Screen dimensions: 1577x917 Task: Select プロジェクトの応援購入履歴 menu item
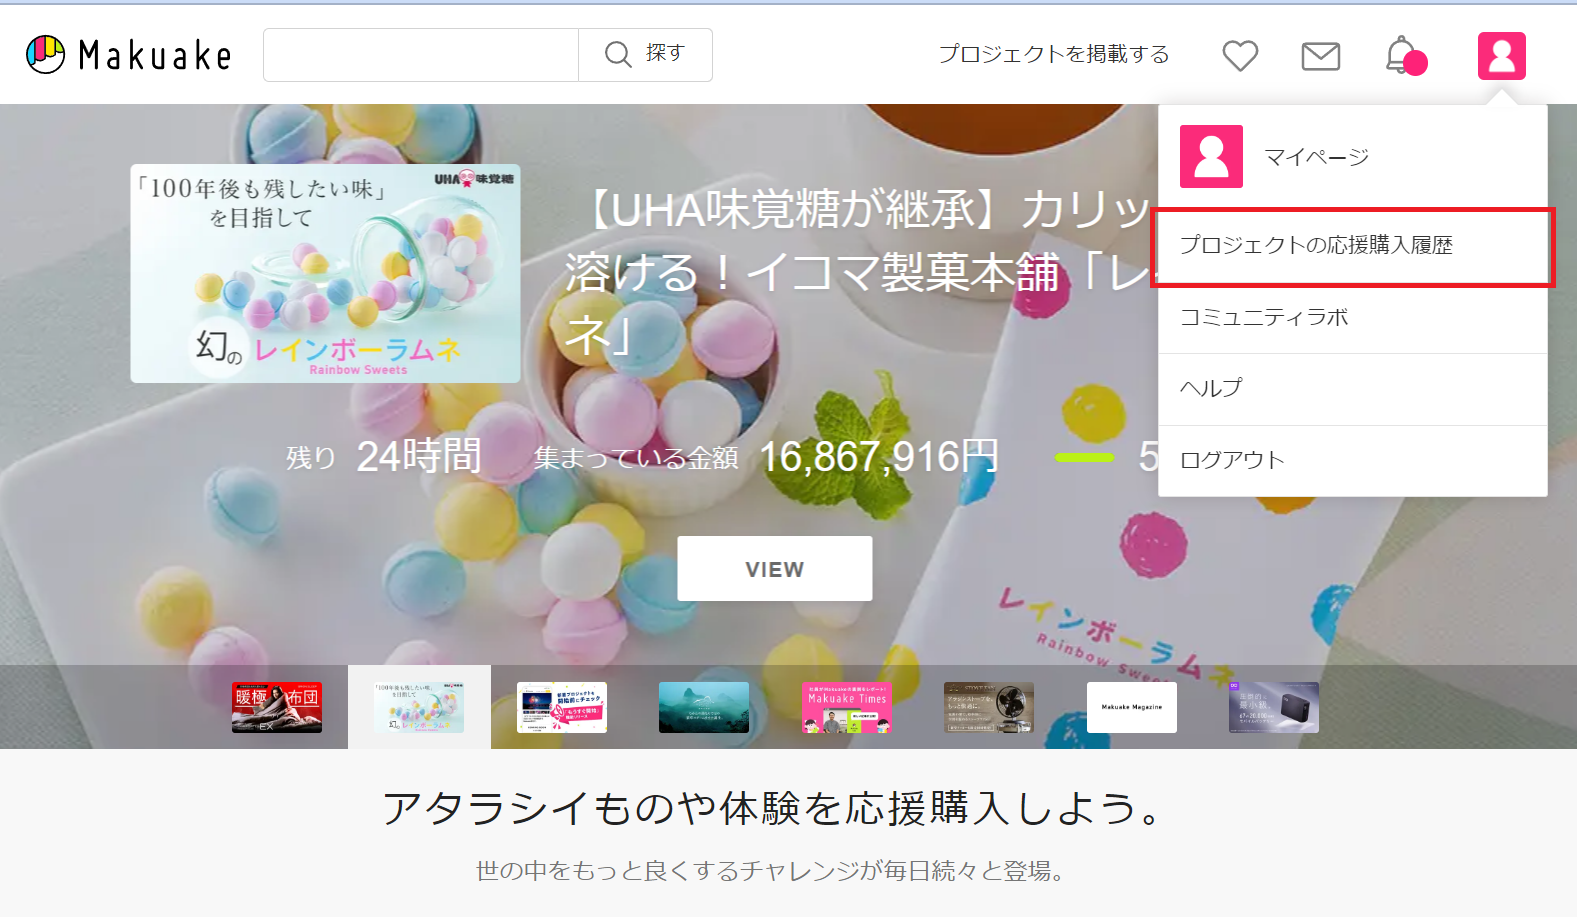coord(1353,246)
